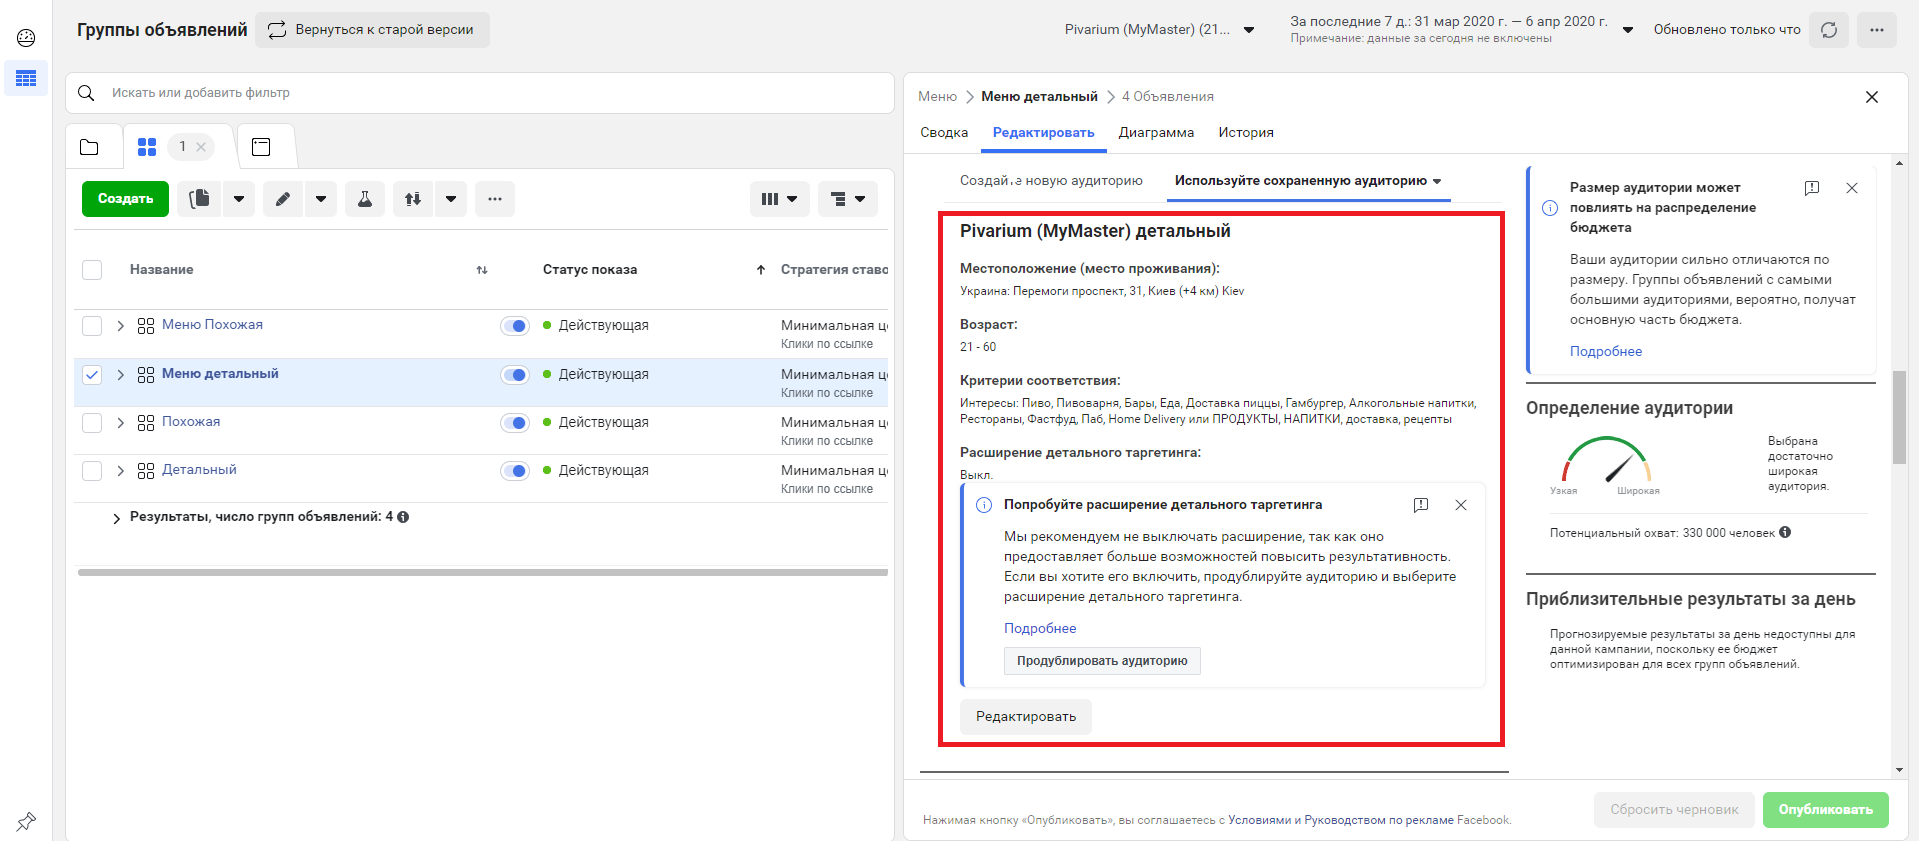Open the ads tab icon
This screenshot has height=841, width=1919.
(x=261, y=147)
